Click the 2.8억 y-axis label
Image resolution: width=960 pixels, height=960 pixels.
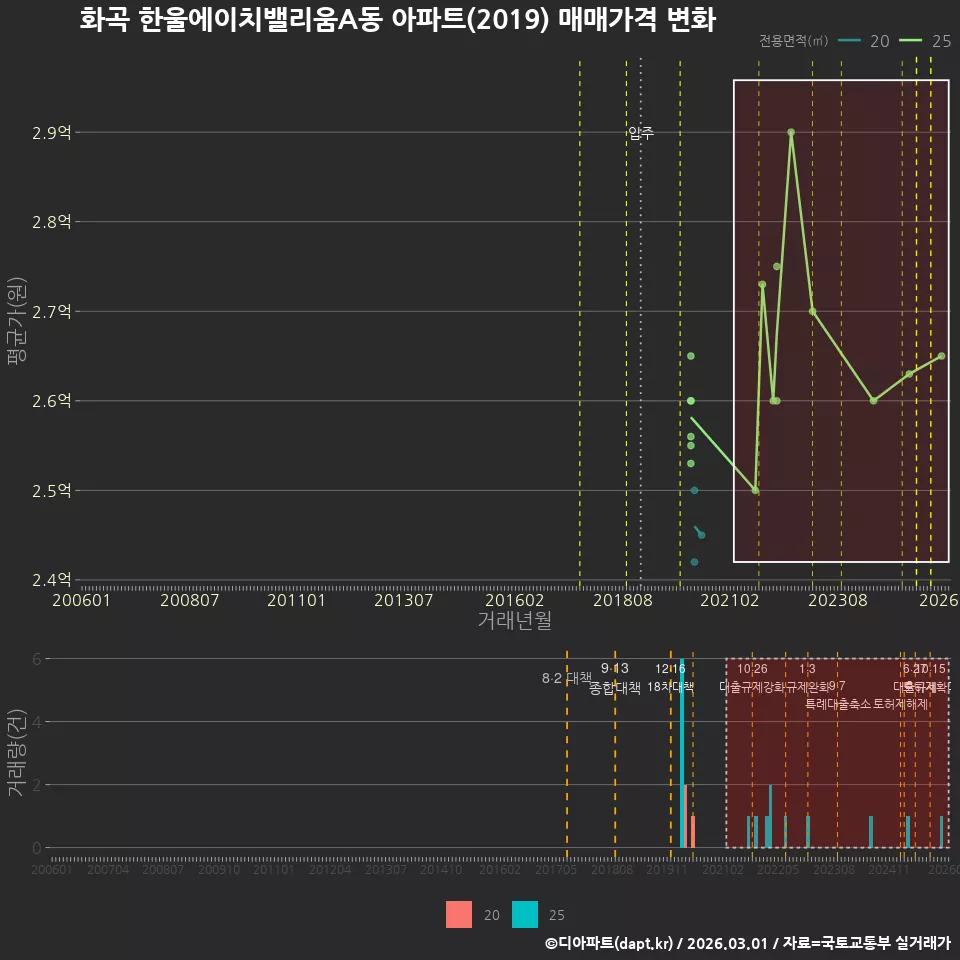point(51,222)
